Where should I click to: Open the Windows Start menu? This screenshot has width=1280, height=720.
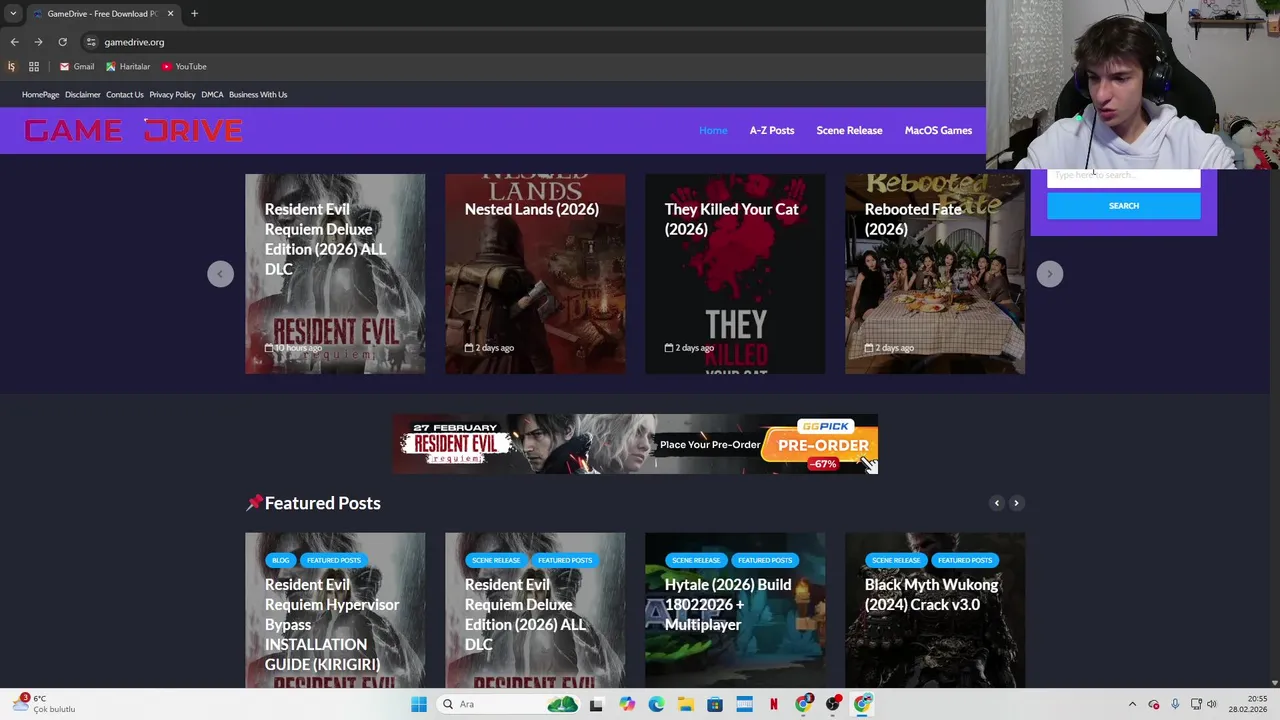coord(419,704)
